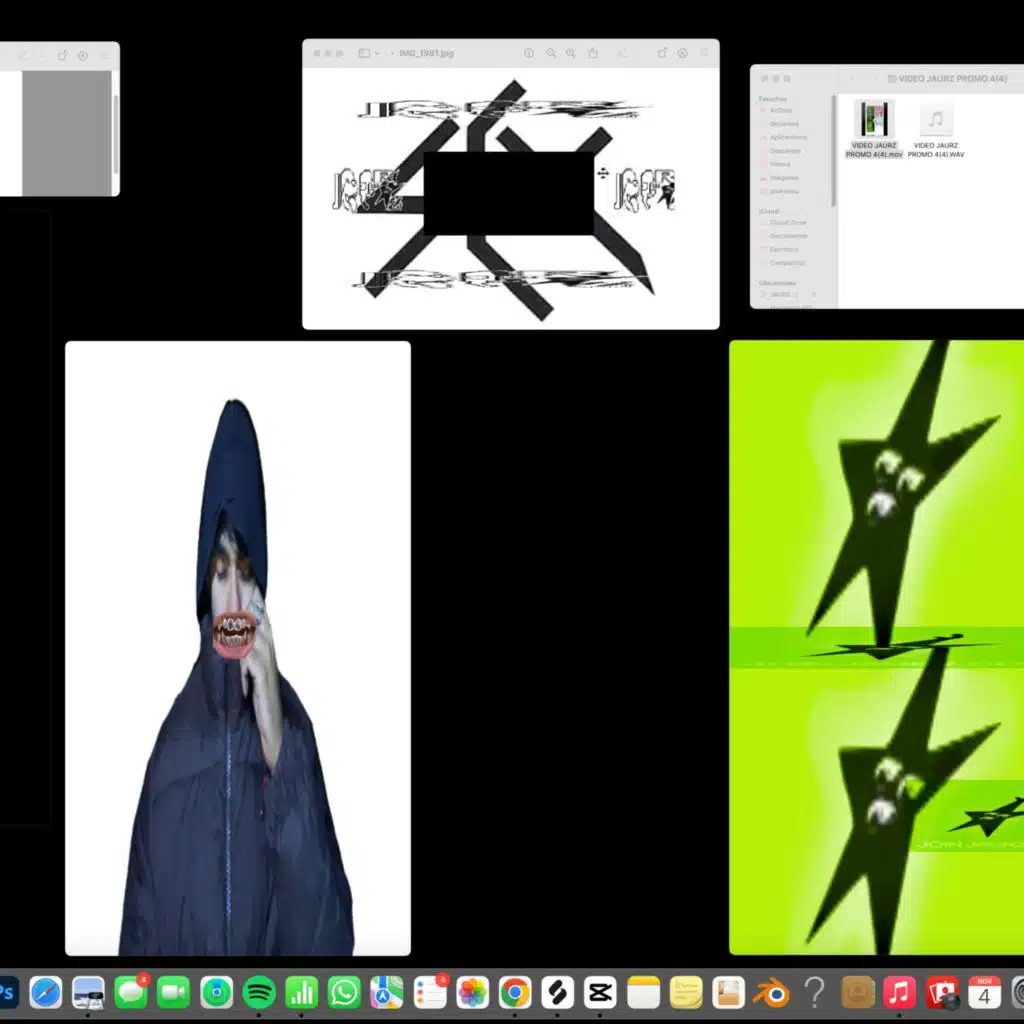Image resolution: width=1024 pixels, height=1024 pixels.
Task: Click Share icon in IMG_1981.jpg toolbar
Action: point(594,53)
